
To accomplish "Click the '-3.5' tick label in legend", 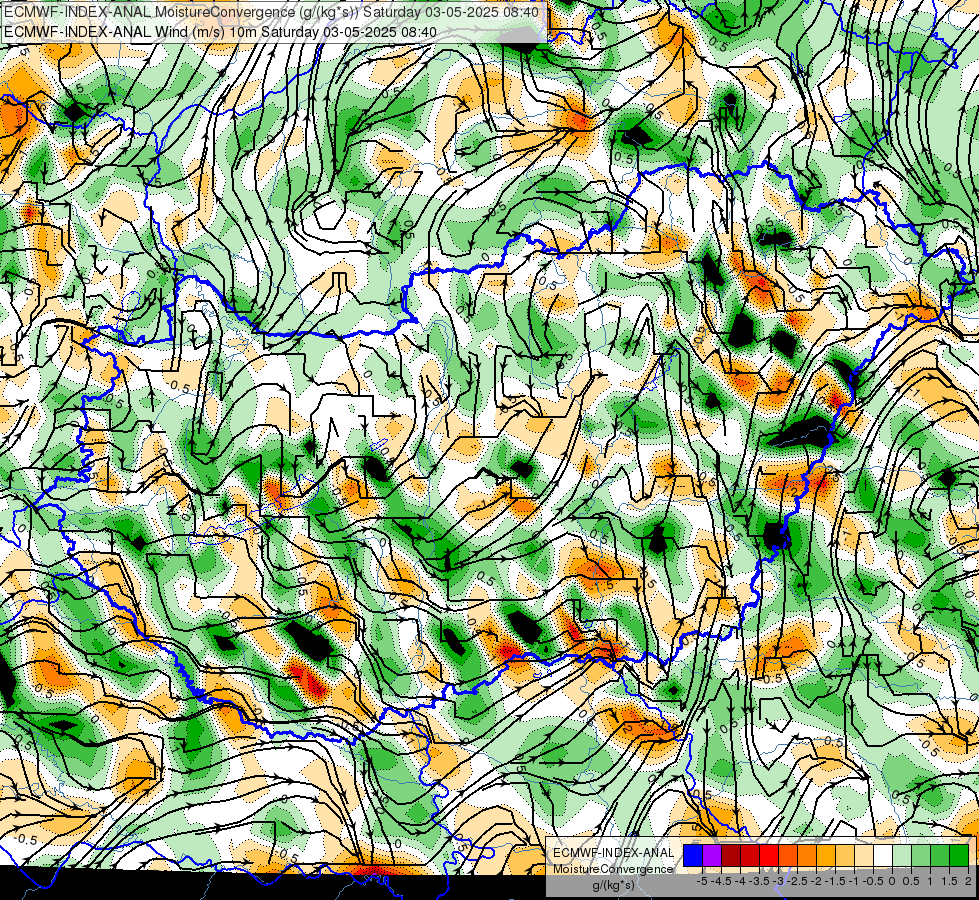I will tap(759, 881).
